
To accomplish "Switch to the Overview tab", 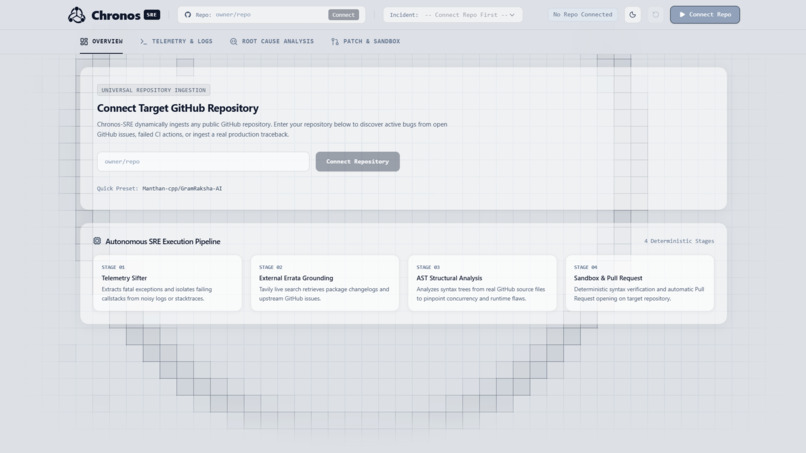I will coord(101,41).
